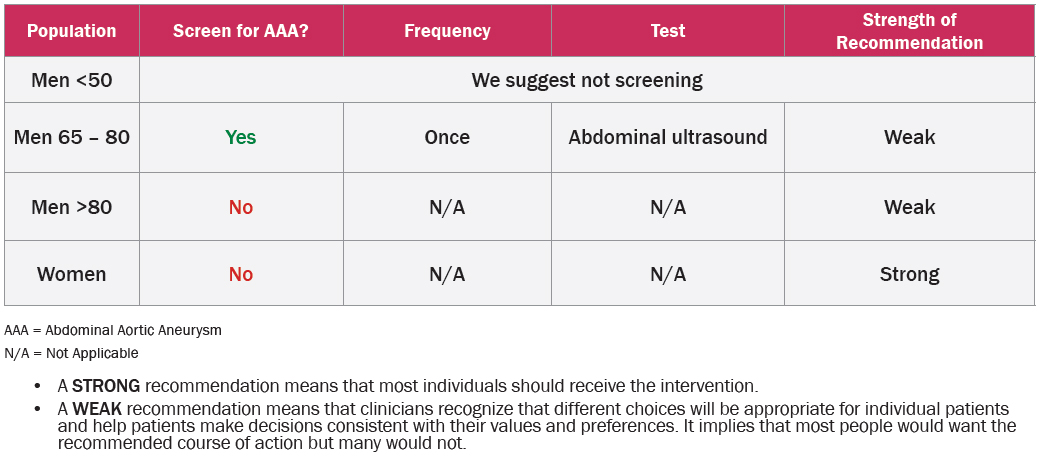The height and width of the screenshot is (457, 1040).
Task: Click the 'Women' row label
Action: pyautogui.click(x=72, y=274)
